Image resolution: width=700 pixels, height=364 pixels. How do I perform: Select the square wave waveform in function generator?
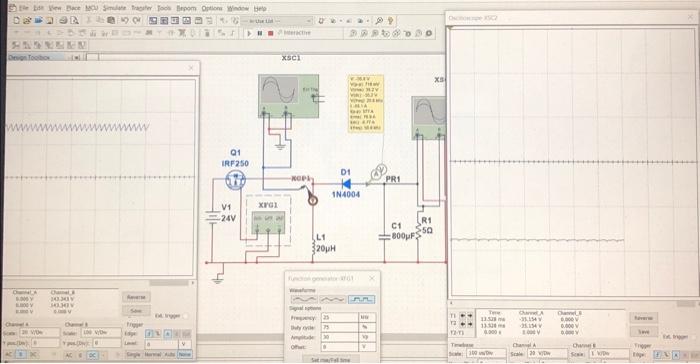[x=361, y=299]
